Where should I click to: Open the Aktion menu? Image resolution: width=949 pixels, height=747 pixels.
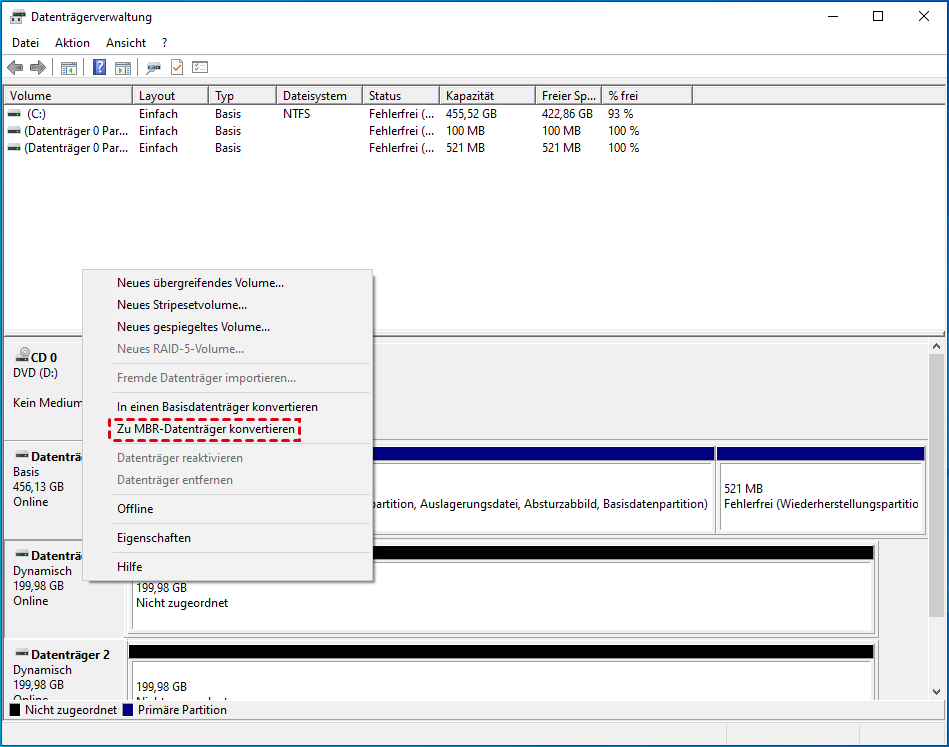[72, 43]
